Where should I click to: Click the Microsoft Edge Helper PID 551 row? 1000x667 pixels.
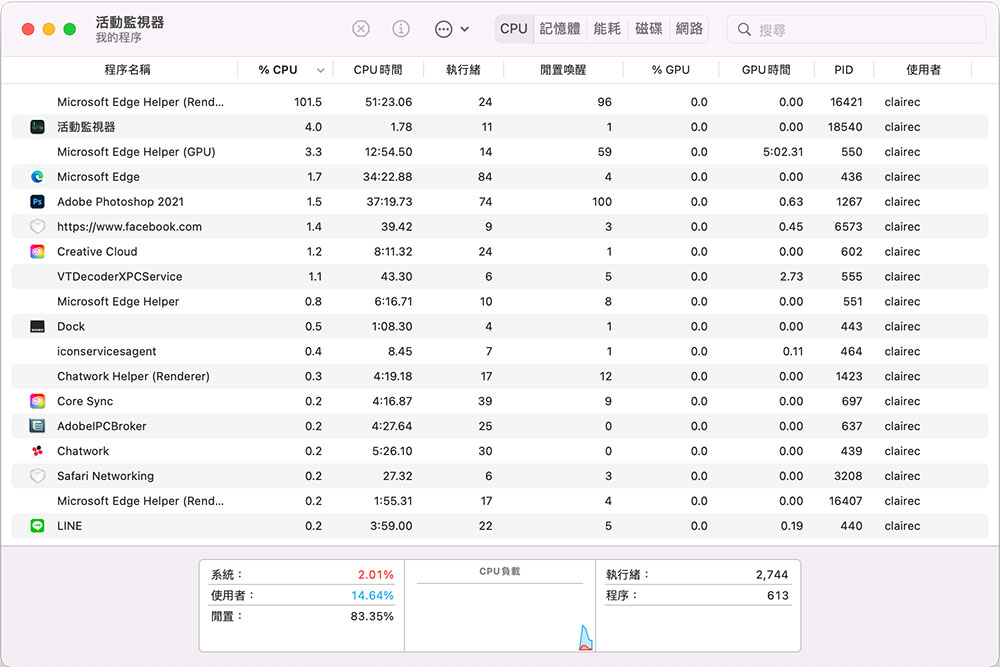tap(500, 301)
